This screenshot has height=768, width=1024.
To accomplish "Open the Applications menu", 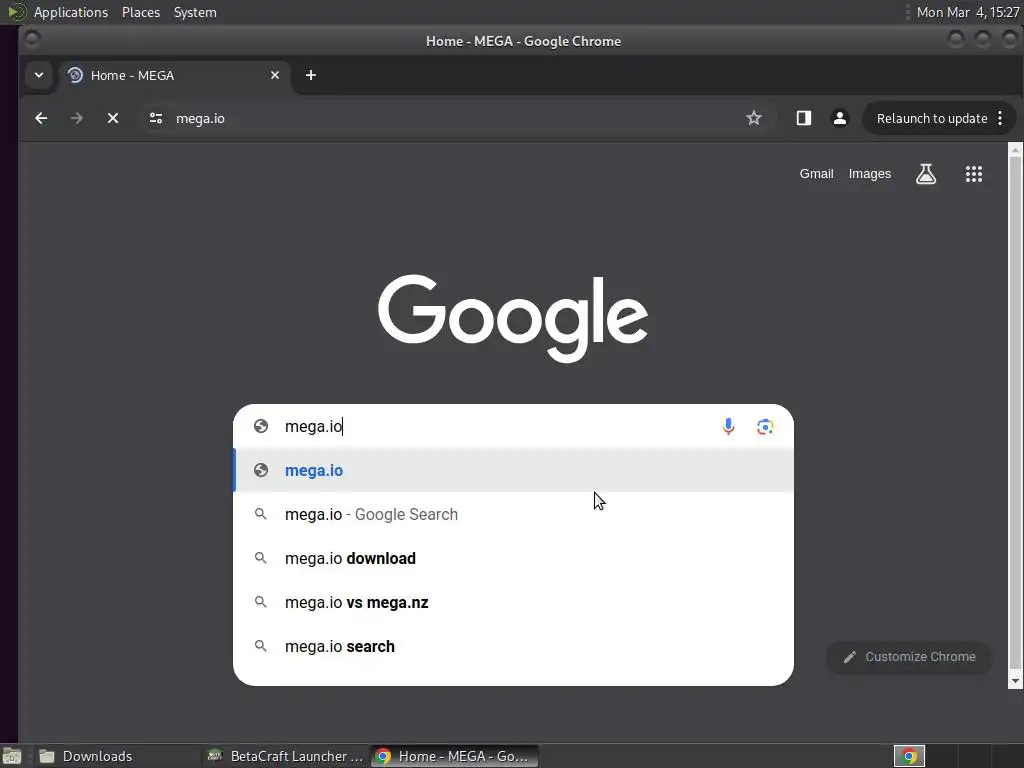I will 71,12.
